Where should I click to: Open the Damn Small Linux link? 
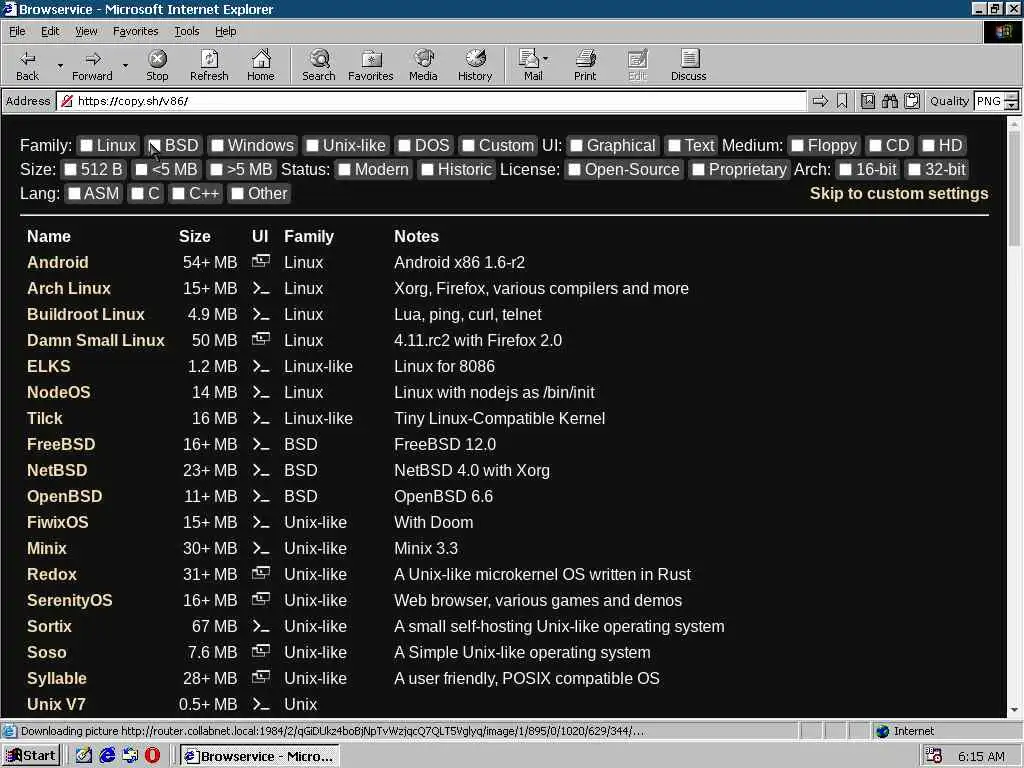point(95,340)
